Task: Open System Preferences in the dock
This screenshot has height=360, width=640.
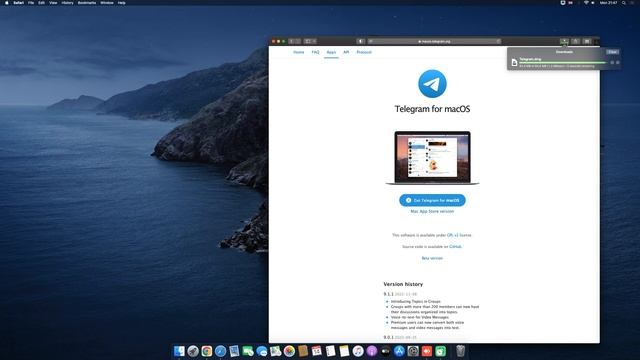Action: [x=413, y=351]
